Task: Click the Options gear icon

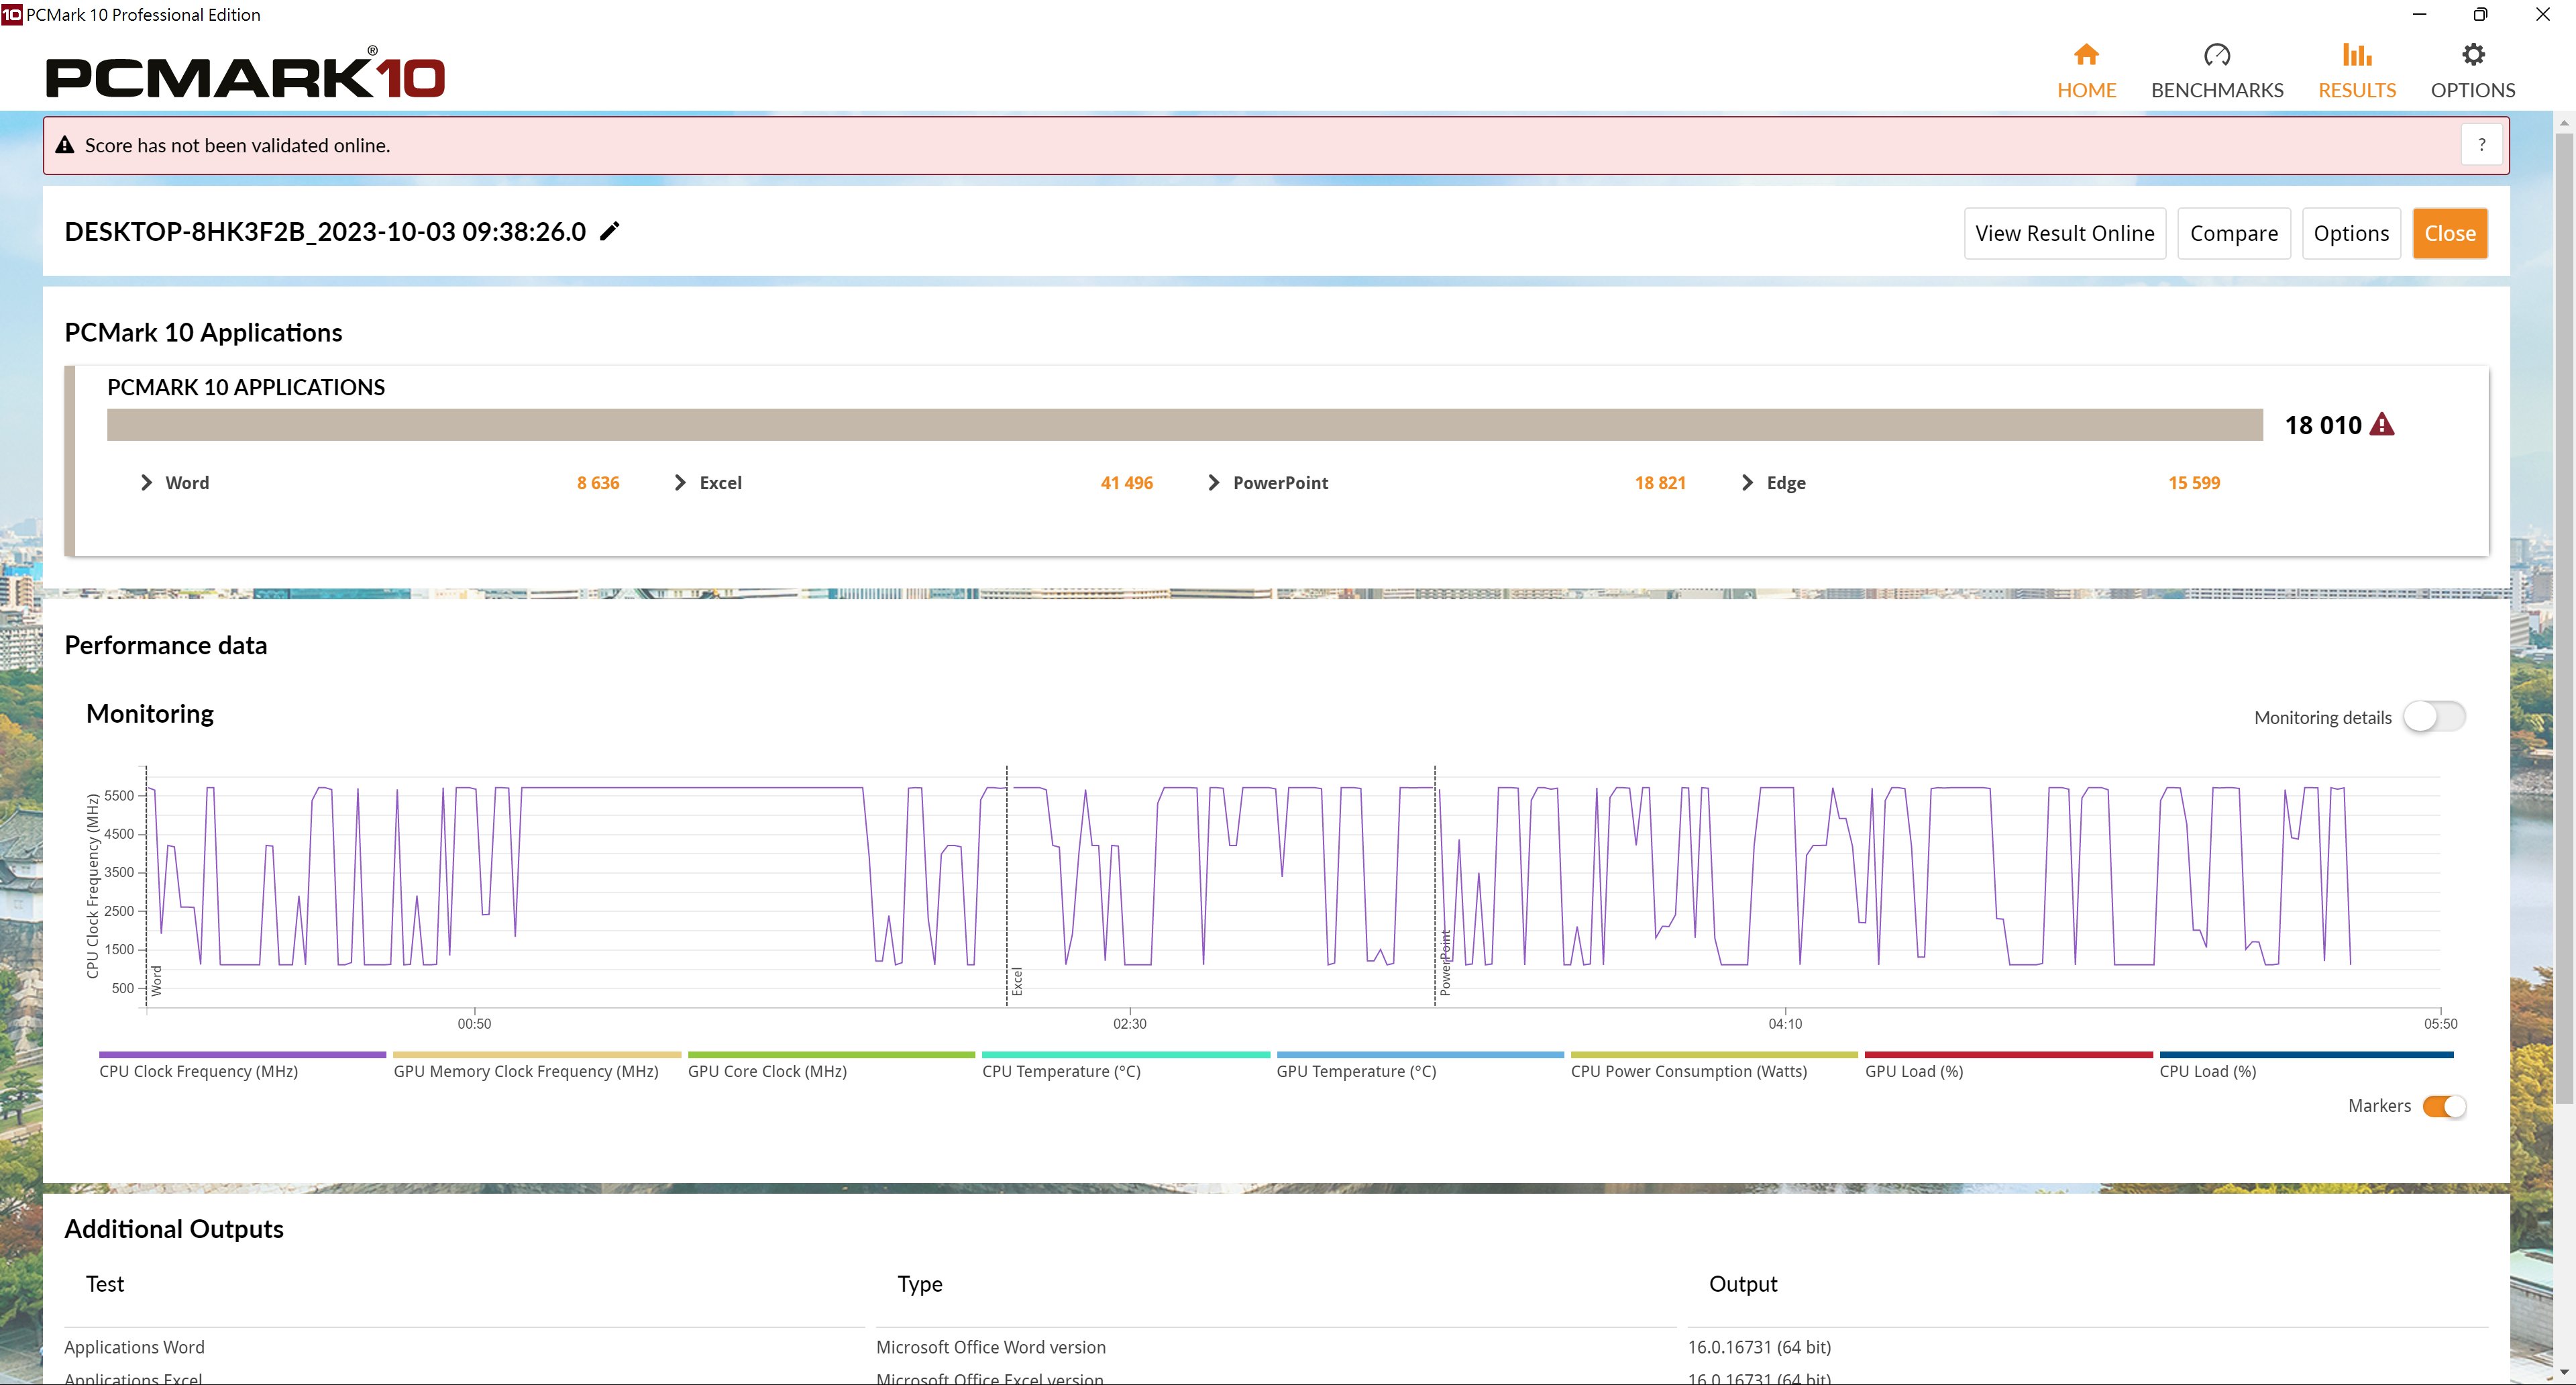Action: pos(2472,54)
